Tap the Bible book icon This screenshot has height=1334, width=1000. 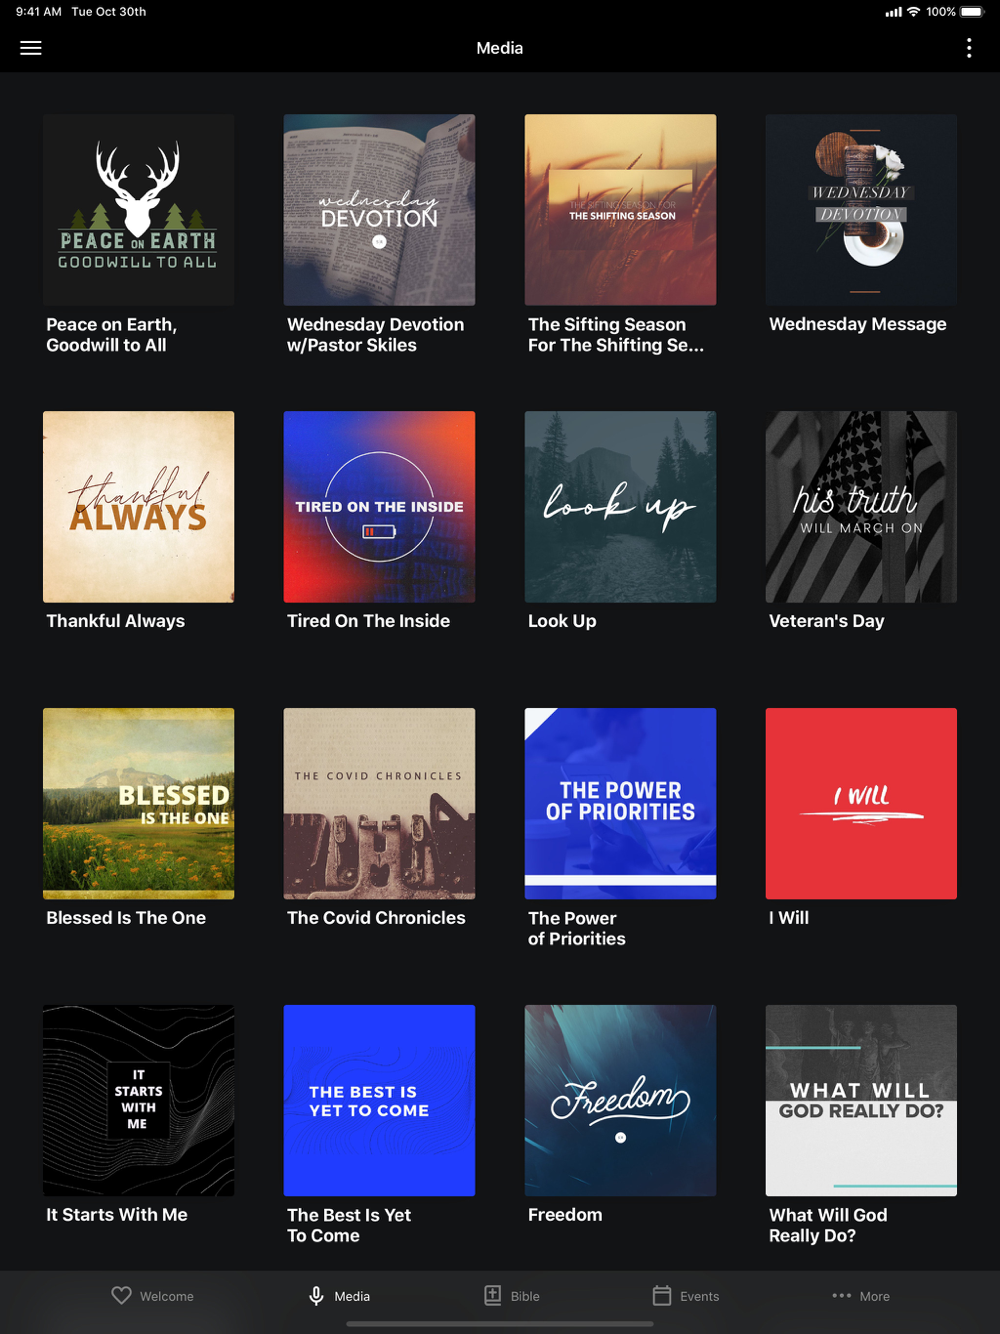coord(493,1295)
